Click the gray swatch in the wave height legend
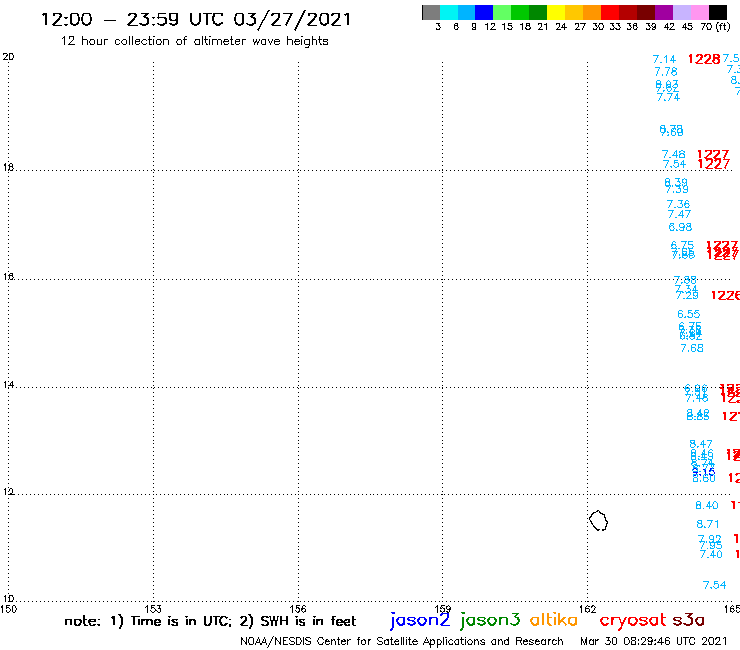This screenshot has height=650, width=740. (431, 12)
